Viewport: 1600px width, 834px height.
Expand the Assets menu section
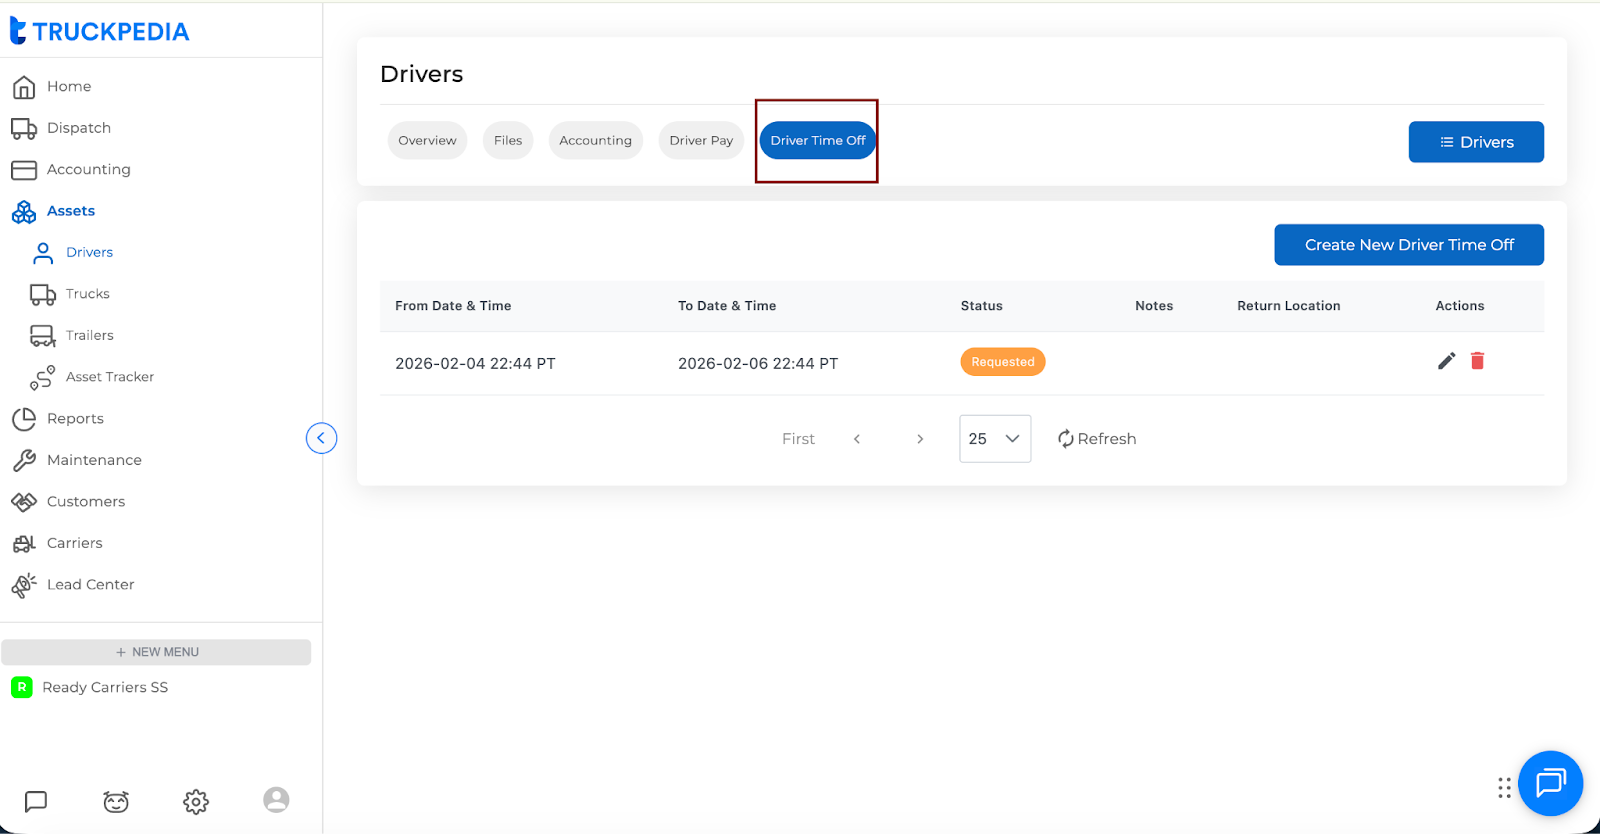(x=70, y=211)
